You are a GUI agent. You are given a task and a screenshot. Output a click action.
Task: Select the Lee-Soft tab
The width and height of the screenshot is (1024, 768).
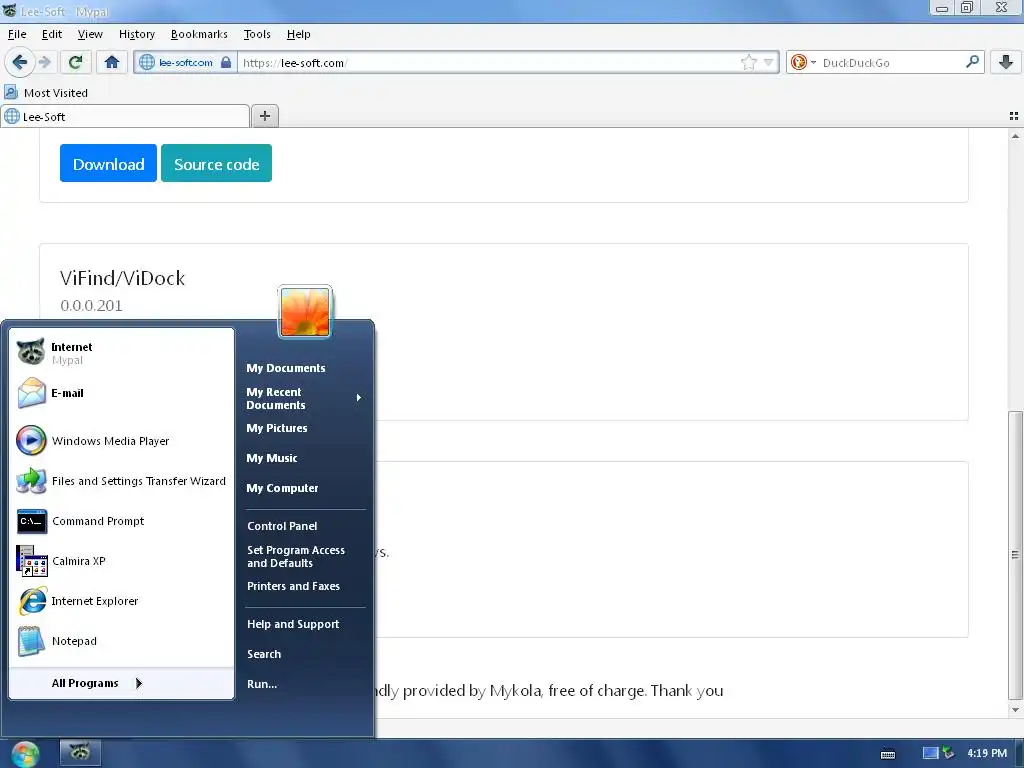(x=125, y=116)
